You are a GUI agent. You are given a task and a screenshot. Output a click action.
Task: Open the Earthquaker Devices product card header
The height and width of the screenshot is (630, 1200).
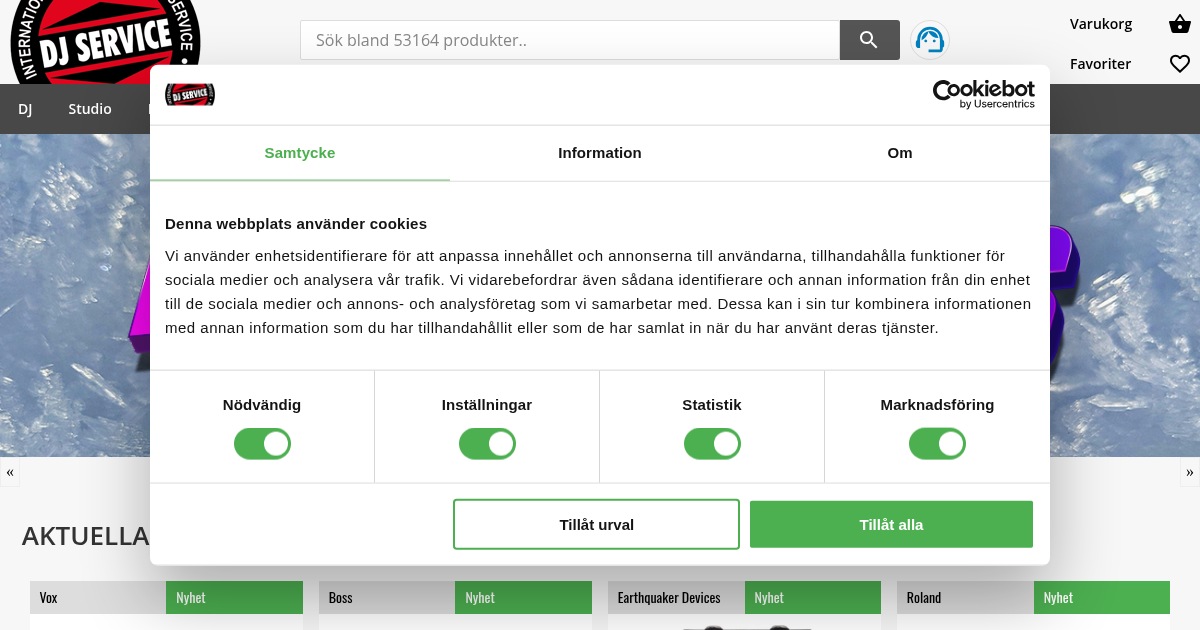pos(676,598)
